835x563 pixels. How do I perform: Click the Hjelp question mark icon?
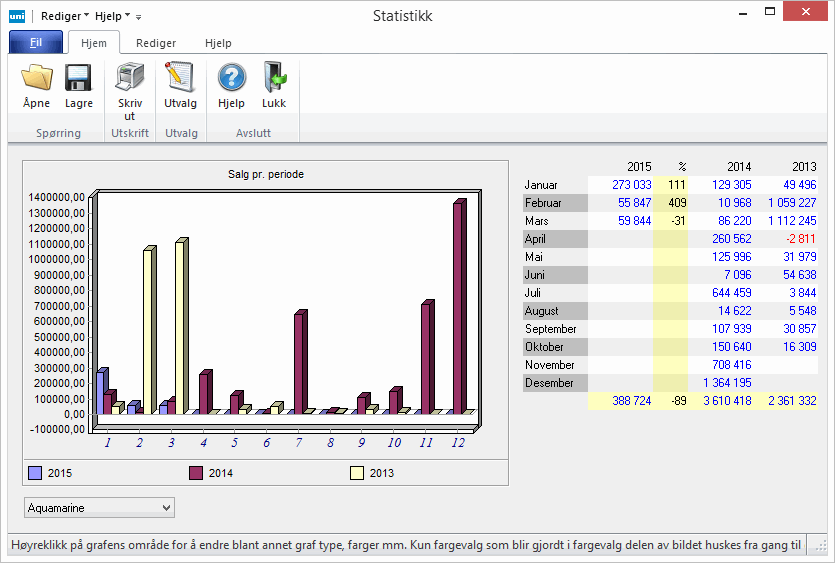tap(231, 79)
